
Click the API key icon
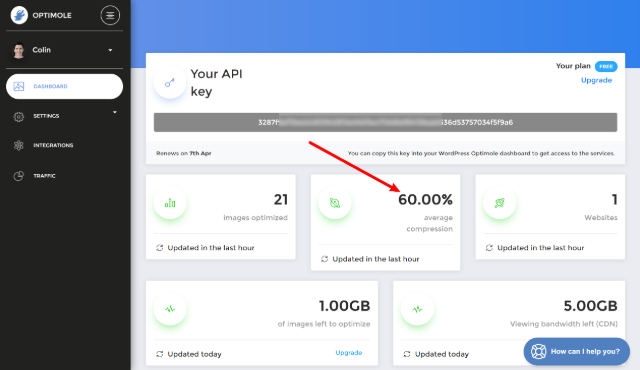click(x=170, y=83)
